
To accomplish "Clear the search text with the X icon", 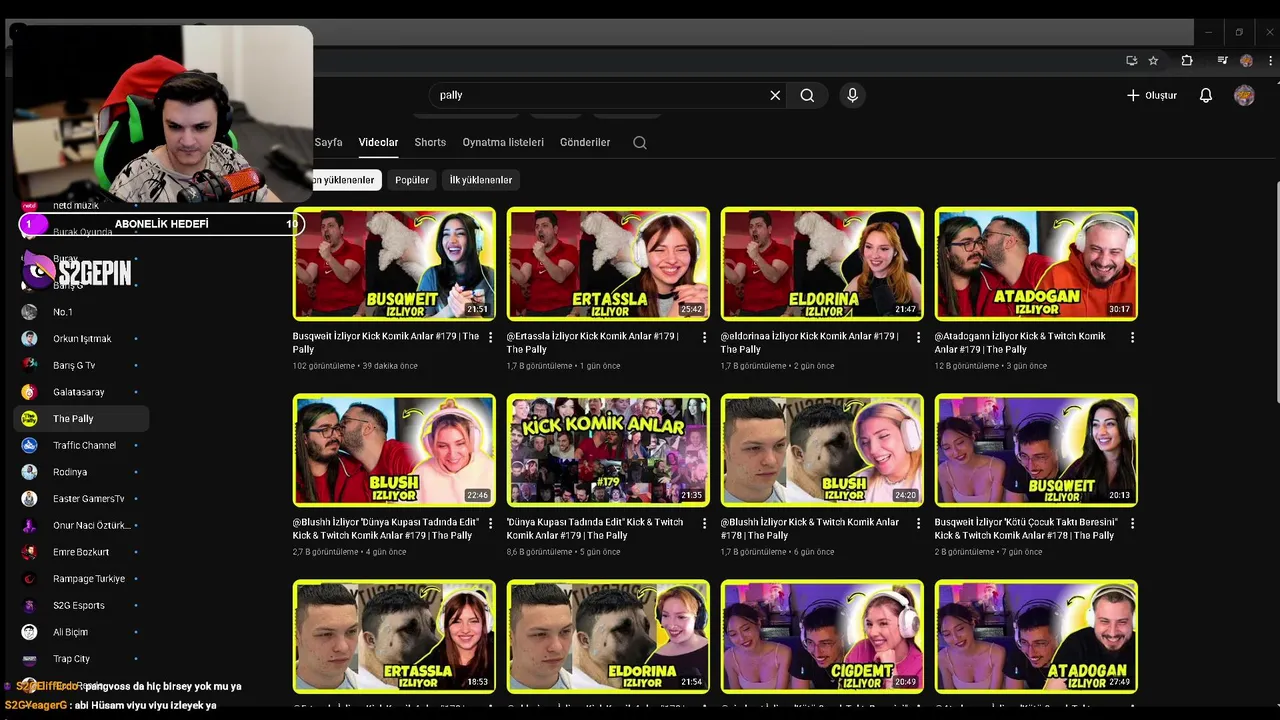I will tap(775, 95).
